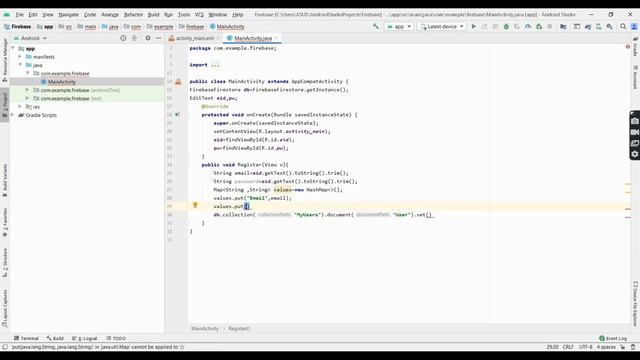Open Build Variants side panel
640x360 pixels.
coord(5,180)
